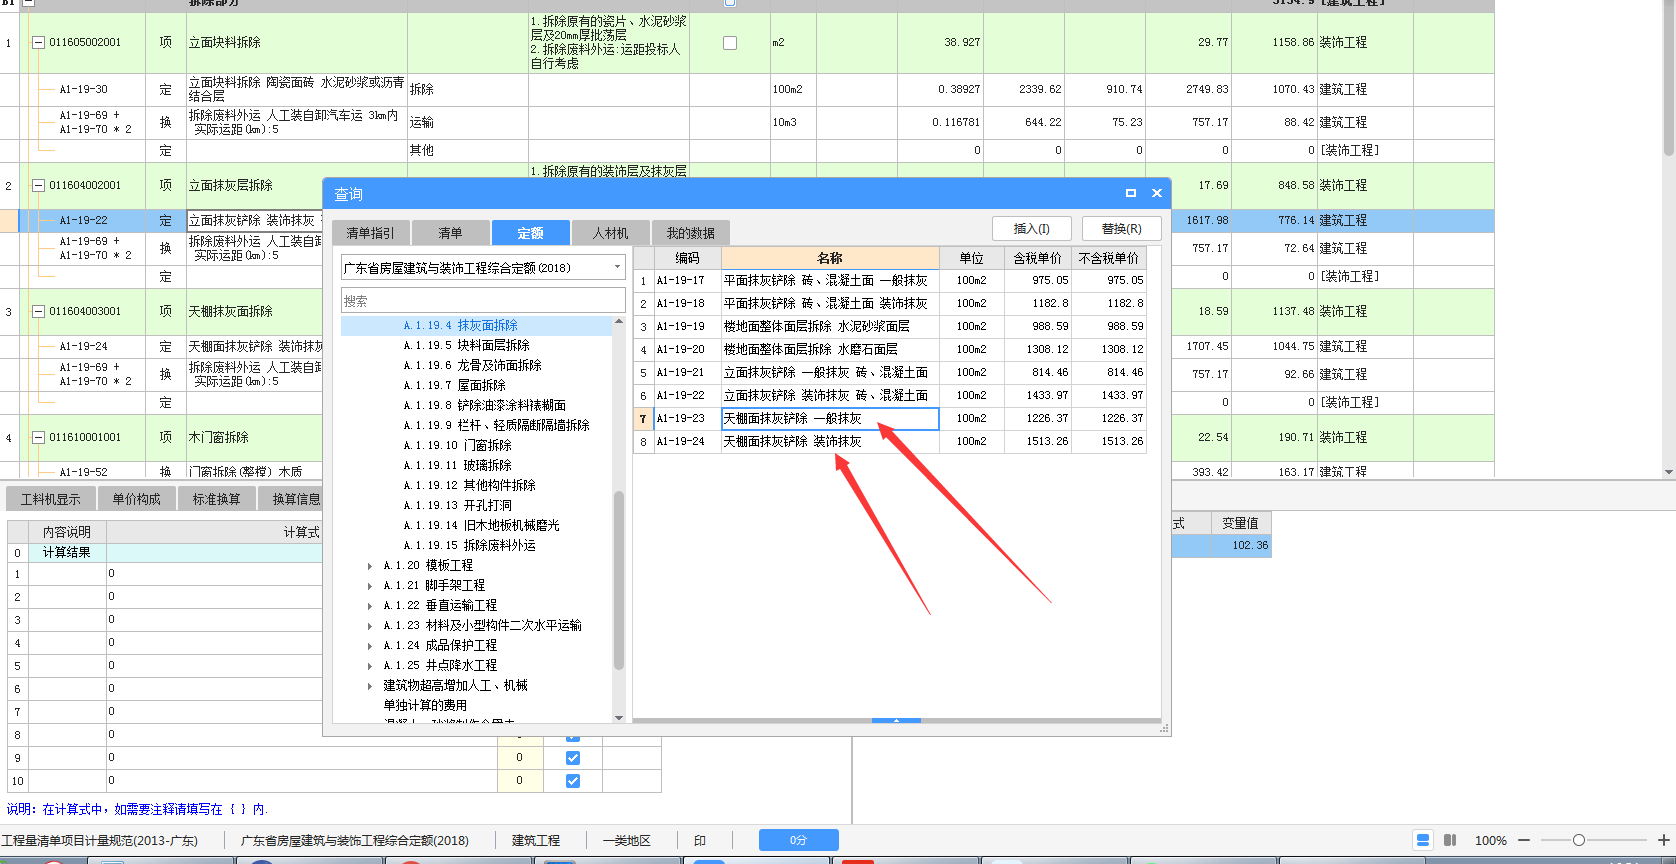Click 一类地区 in the status bar
This screenshot has height=864, width=1676.
coord(627,840)
